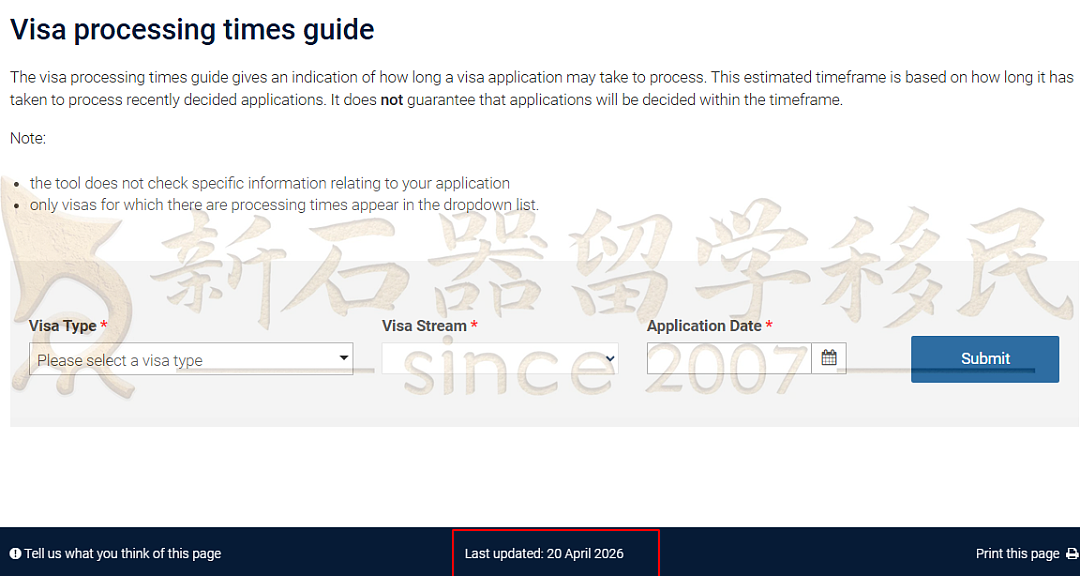The height and width of the screenshot is (576, 1080).
Task: Click the exclamation feedback icon in the footer
Action: (15, 553)
